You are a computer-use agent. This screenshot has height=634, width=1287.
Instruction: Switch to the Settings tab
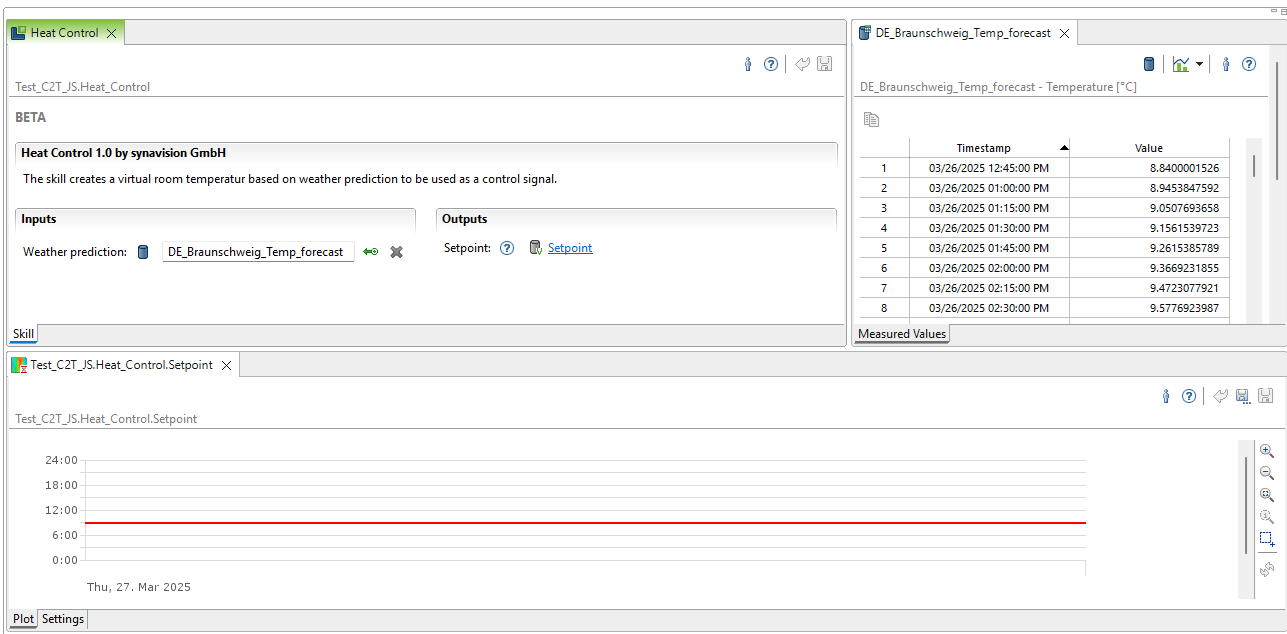(x=63, y=619)
